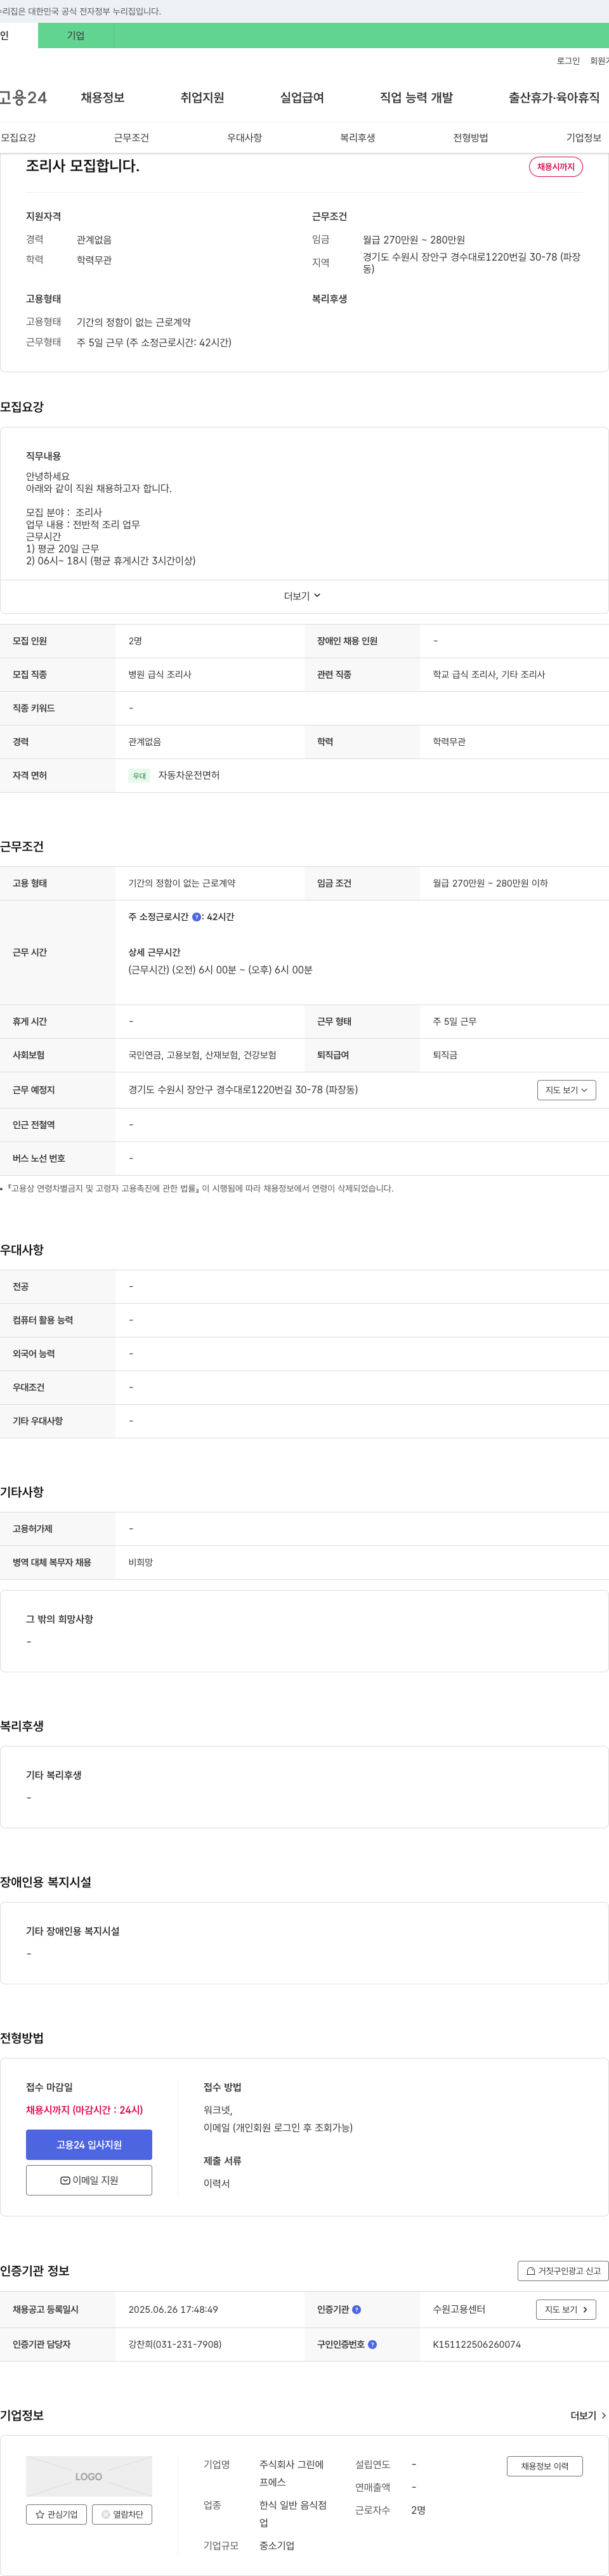Expand job description with 더보기
The image size is (609, 2576).
(302, 596)
